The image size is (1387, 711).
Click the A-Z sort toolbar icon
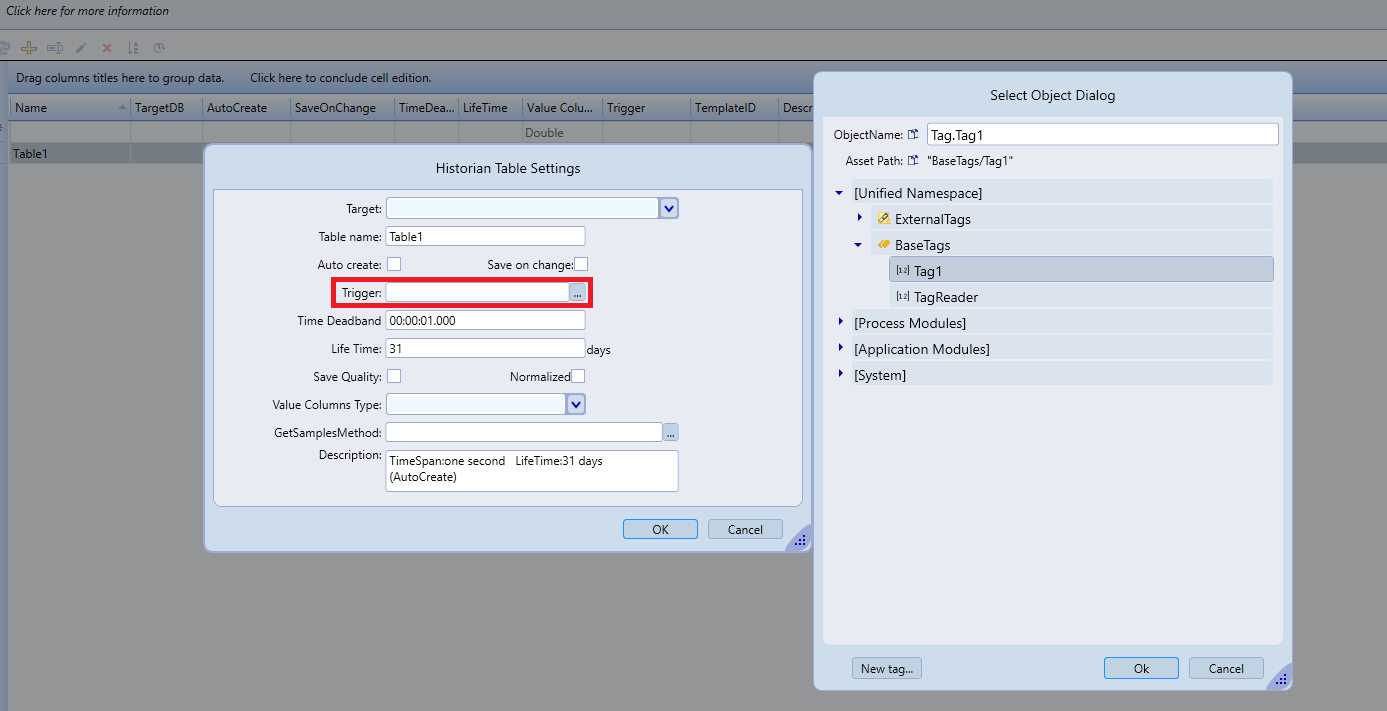click(x=133, y=48)
